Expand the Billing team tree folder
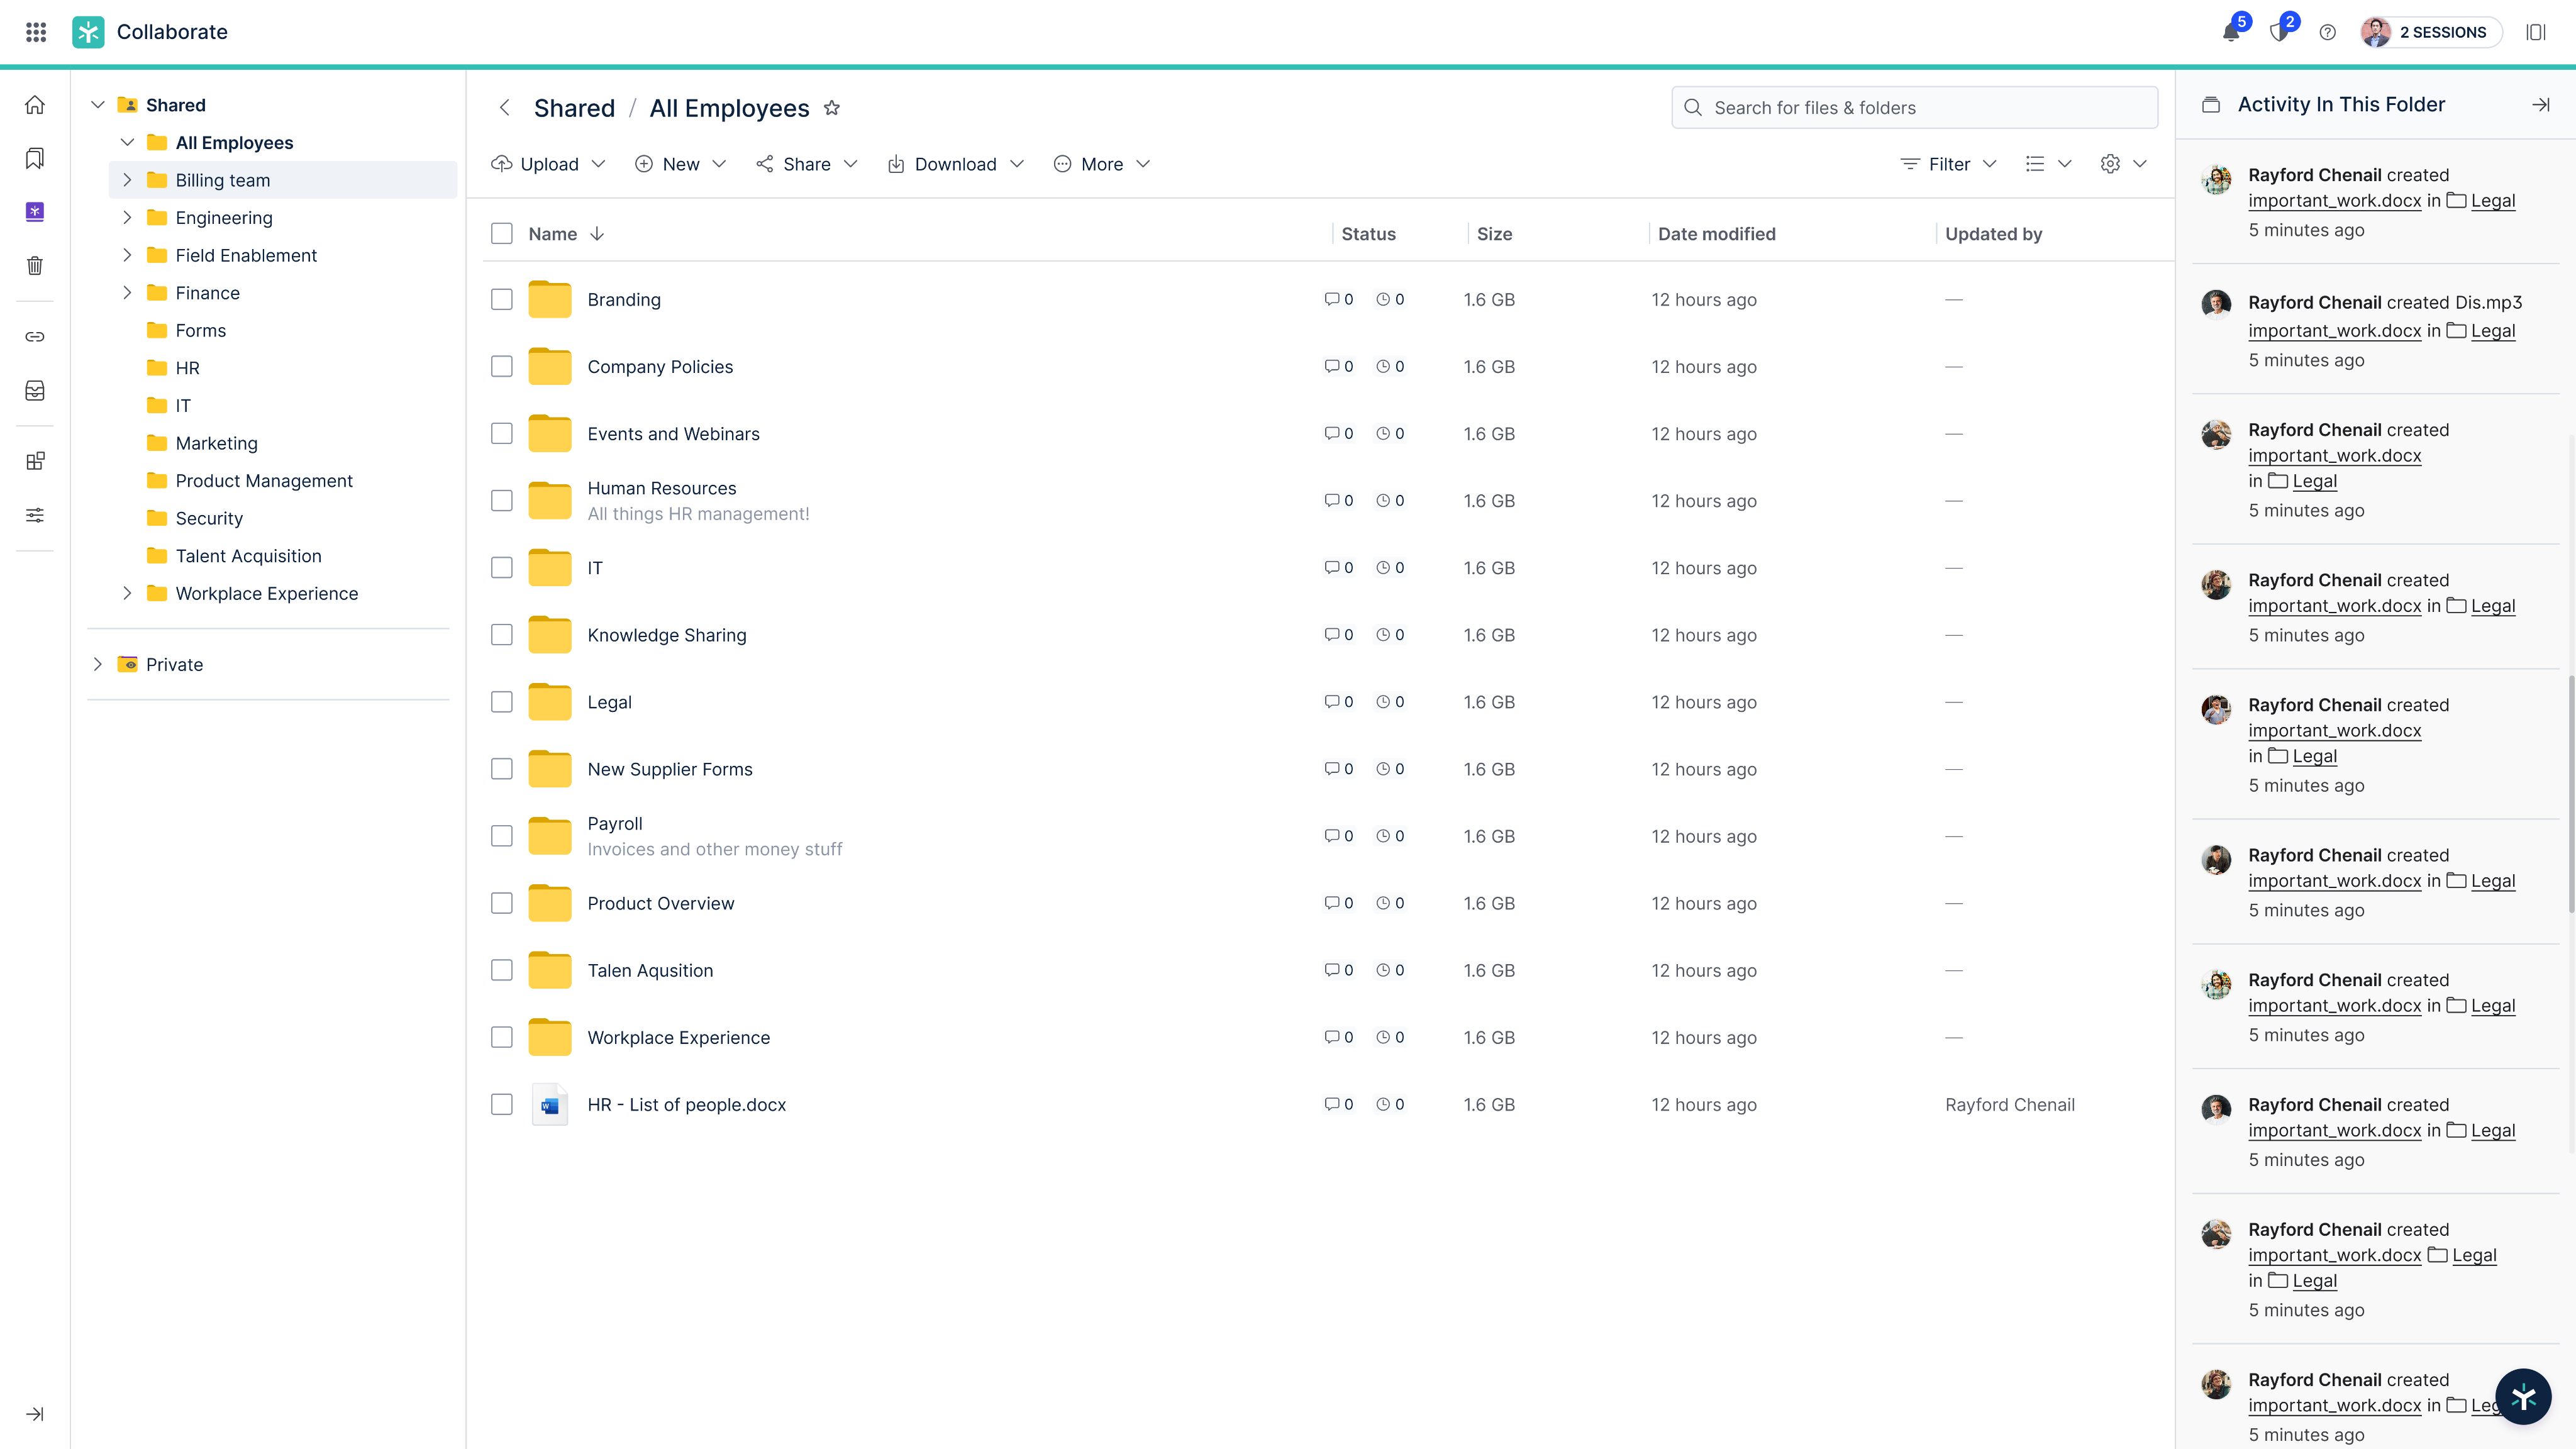 click(127, 180)
